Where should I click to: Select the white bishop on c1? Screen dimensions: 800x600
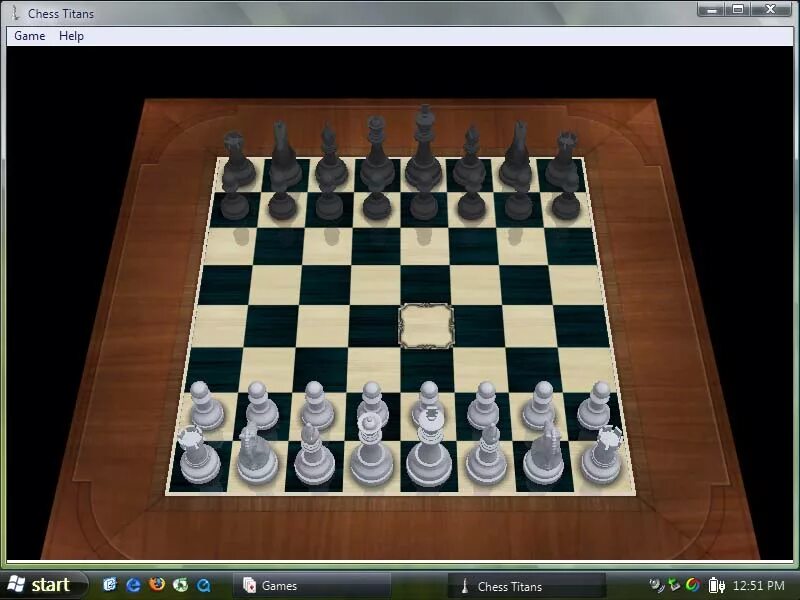tap(314, 454)
